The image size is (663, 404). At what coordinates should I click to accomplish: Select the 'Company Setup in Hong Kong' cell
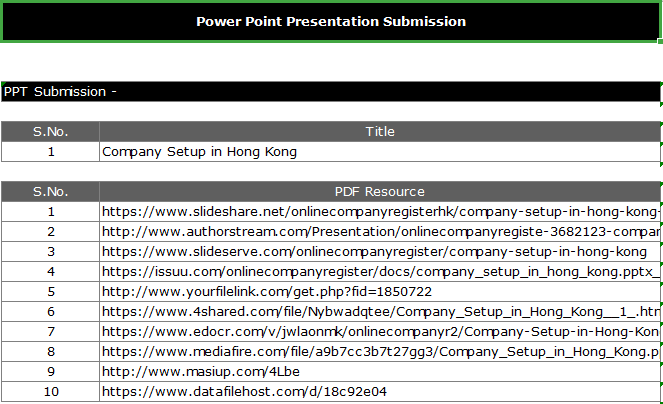(200, 152)
